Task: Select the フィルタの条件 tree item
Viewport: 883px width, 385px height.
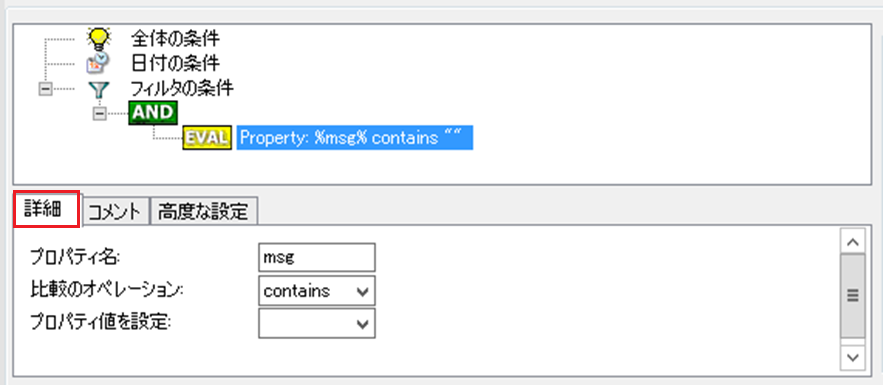Action: [182, 88]
